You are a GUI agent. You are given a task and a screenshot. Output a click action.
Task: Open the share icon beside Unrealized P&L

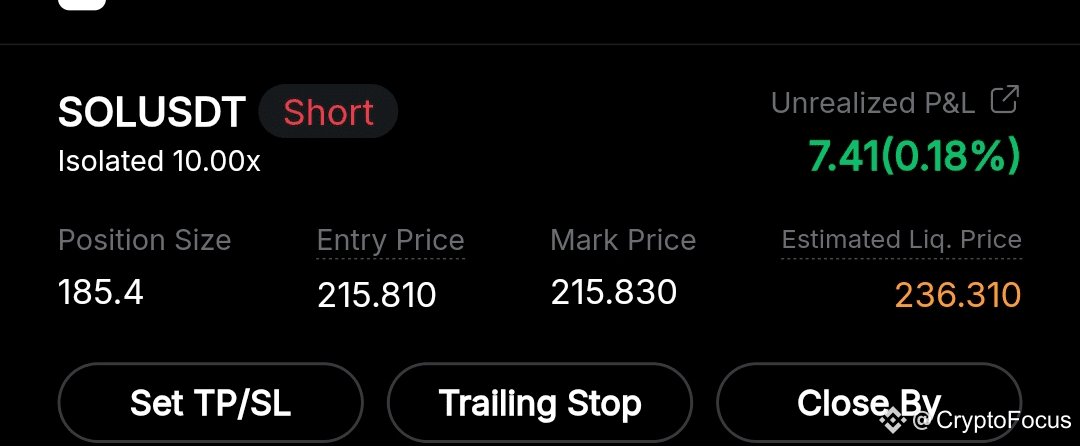tap(1004, 100)
